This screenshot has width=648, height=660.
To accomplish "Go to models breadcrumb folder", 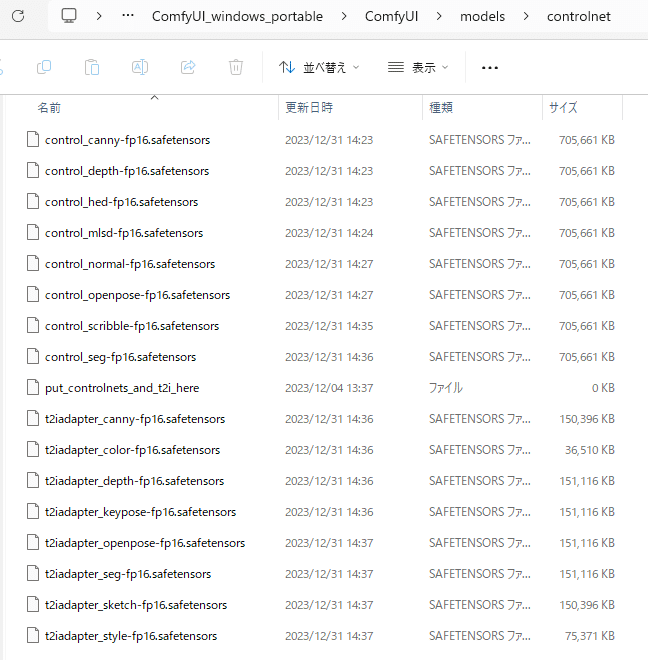I will (x=482, y=16).
